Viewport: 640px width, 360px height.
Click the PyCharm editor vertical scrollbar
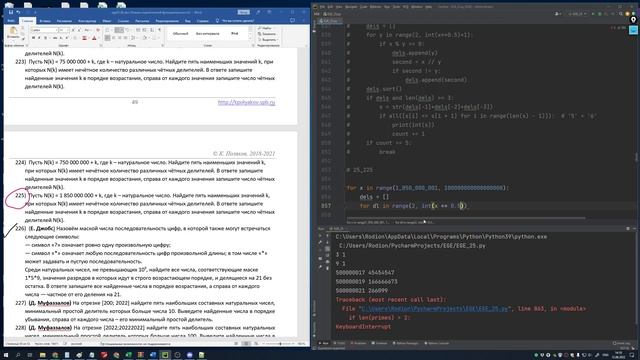(636, 157)
